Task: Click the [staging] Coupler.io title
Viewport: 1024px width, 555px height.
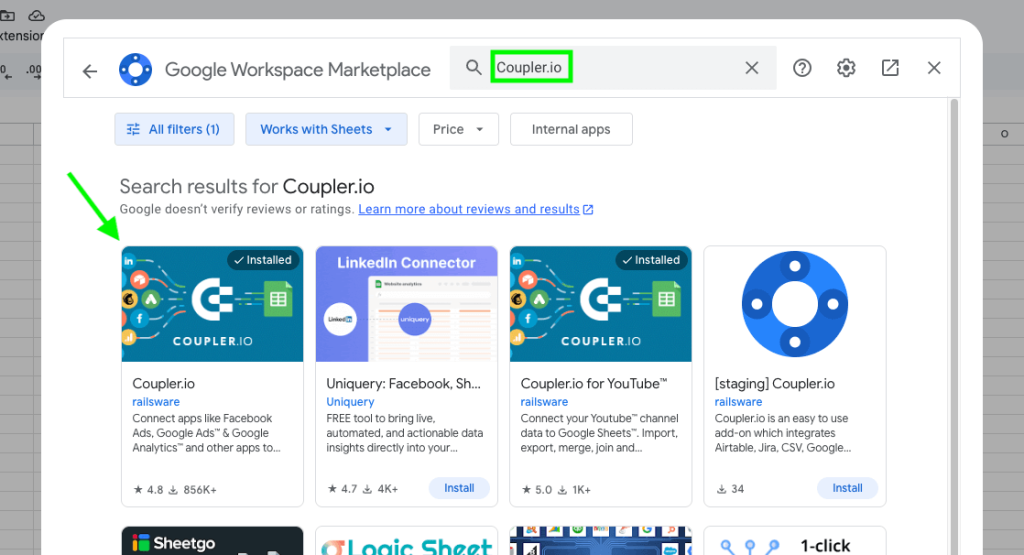Action: (775, 384)
